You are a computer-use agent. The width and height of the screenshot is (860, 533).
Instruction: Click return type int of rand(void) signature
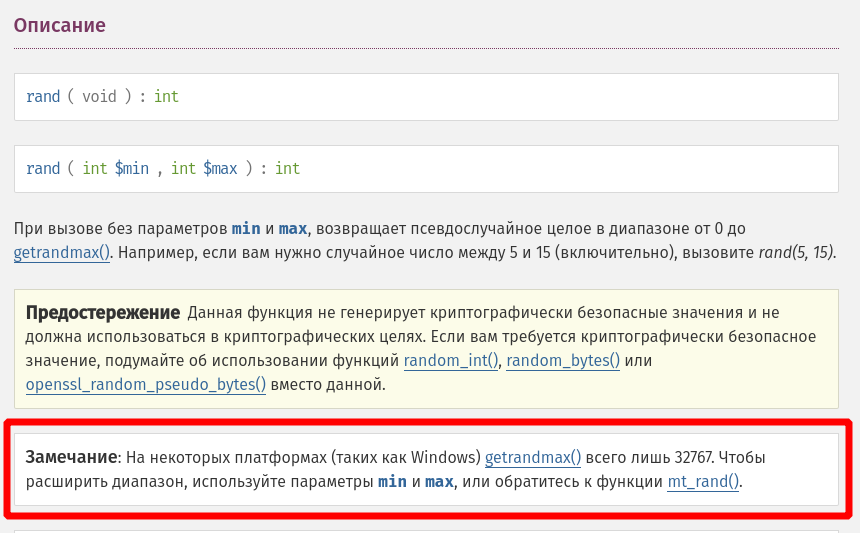pyautogui.click(x=166, y=97)
